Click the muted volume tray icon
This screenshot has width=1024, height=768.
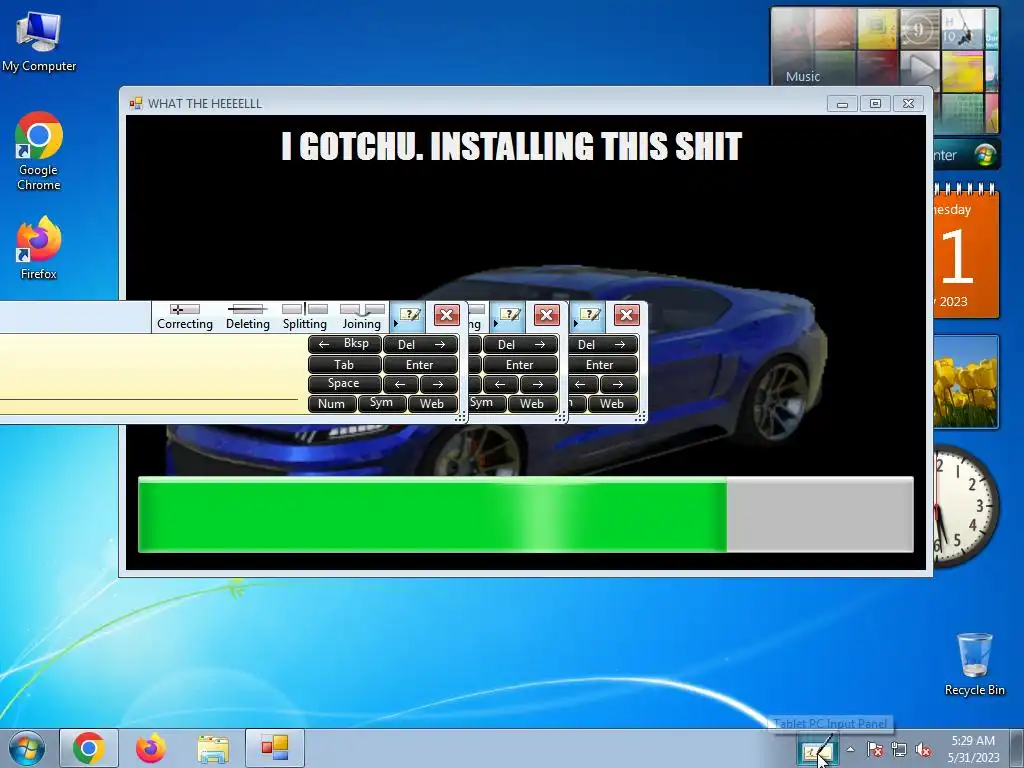[x=923, y=750]
